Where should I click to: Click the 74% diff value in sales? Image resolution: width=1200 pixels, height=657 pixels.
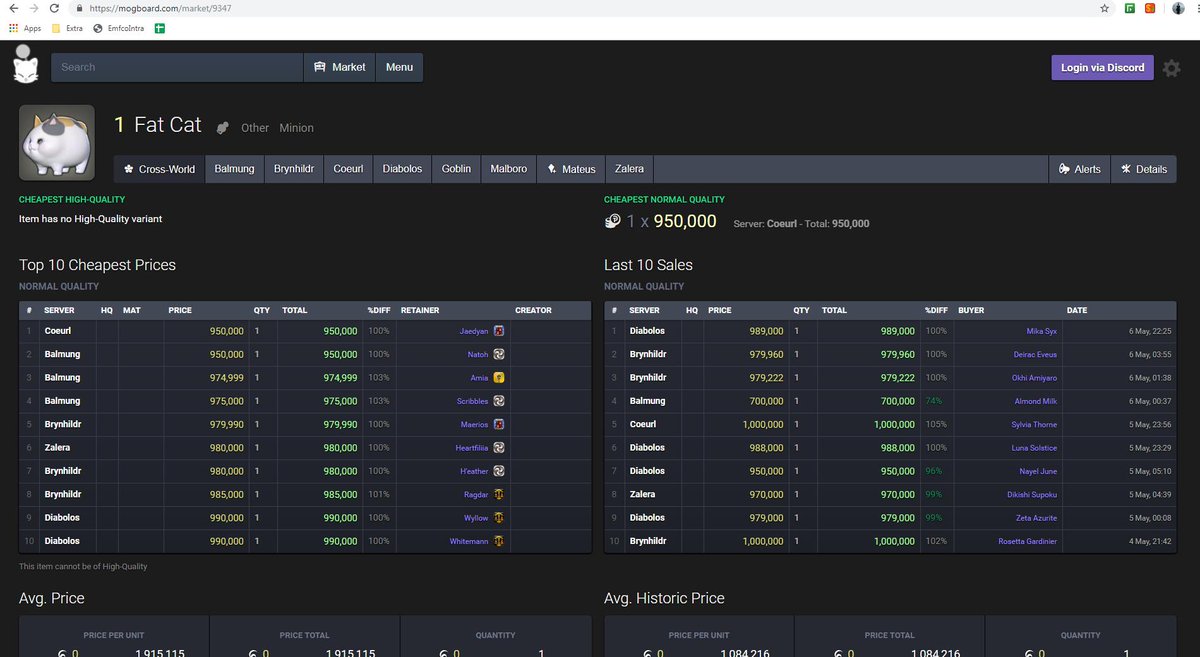(934, 401)
